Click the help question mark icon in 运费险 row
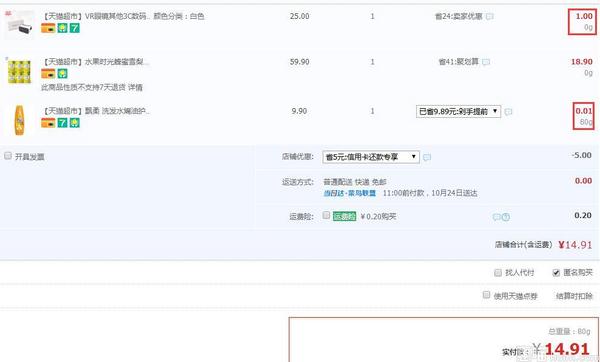The width and height of the screenshot is (600, 362). pos(505,217)
